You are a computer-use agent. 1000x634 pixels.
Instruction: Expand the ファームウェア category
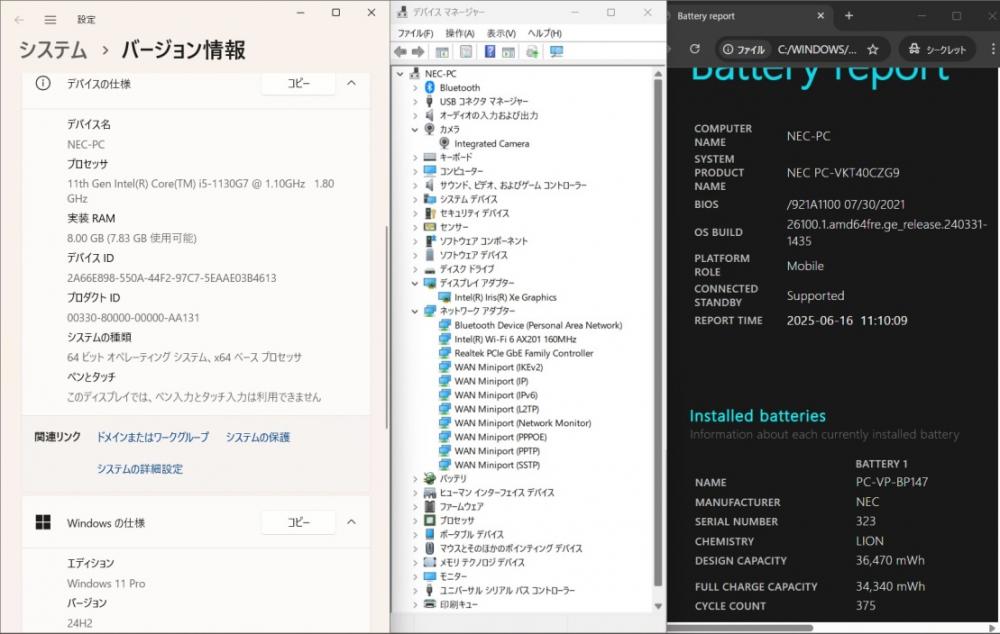coord(415,507)
